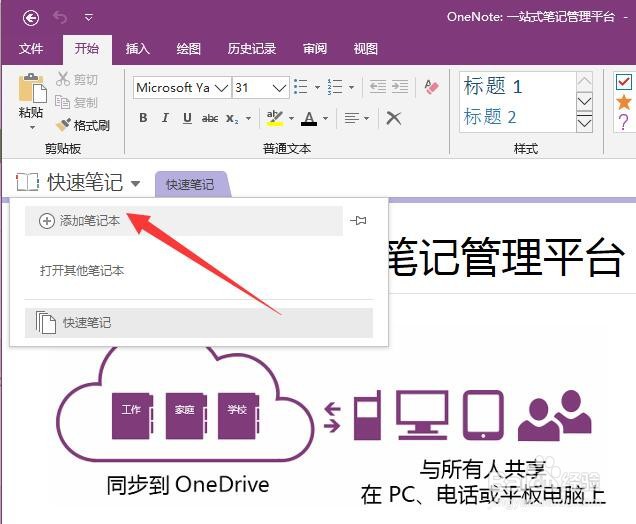The height and width of the screenshot is (524, 636).
Task: Toggle italic formatting
Action: coord(165,118)
